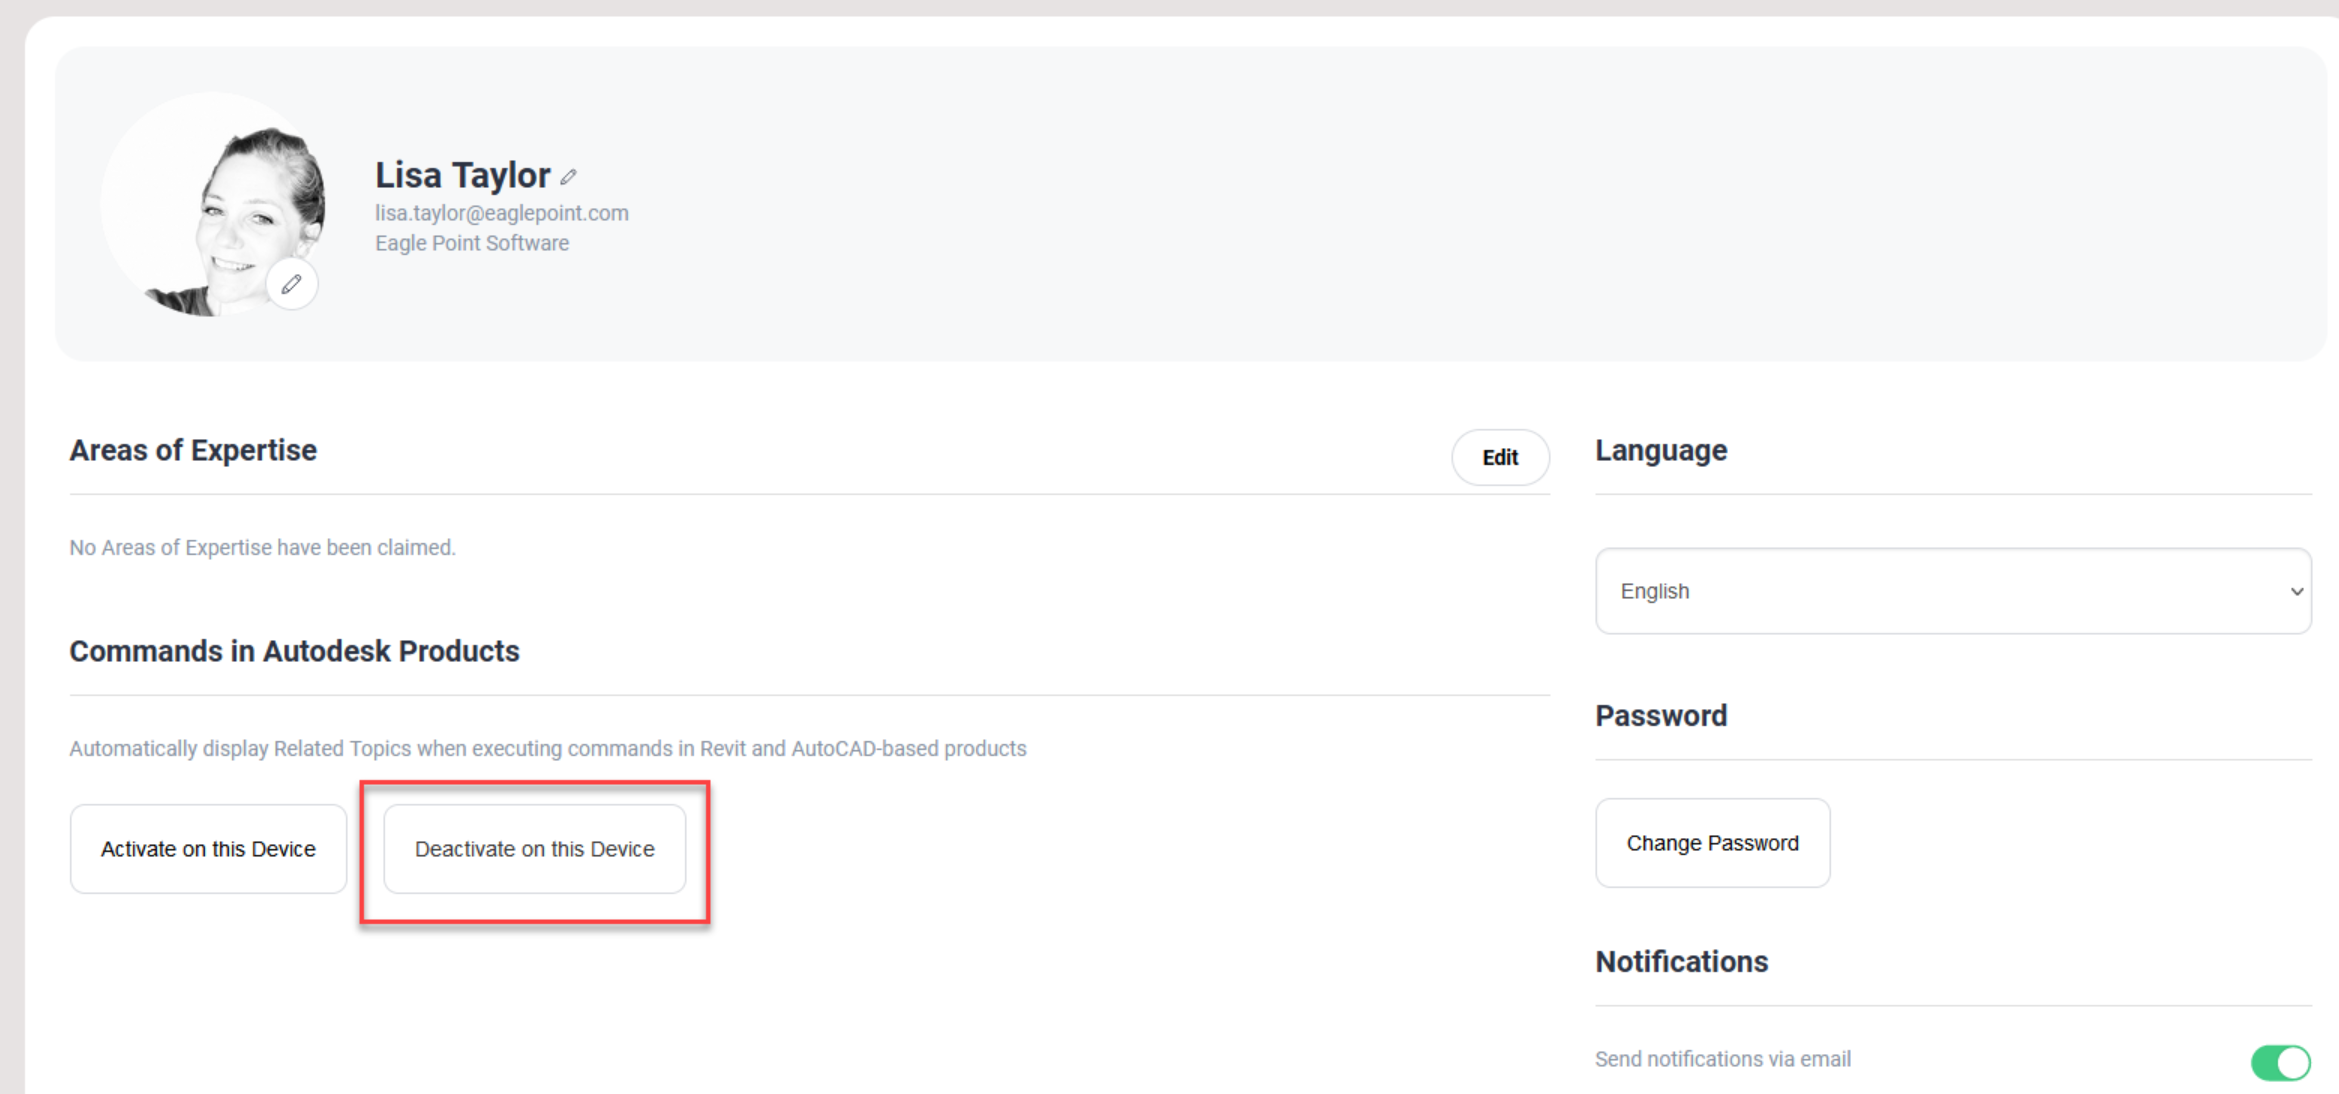The height and width of the screenshot is (1094, 2339).
Task: Click the pencil icon next to Lisa Taylor name
Action: [568, 177]
